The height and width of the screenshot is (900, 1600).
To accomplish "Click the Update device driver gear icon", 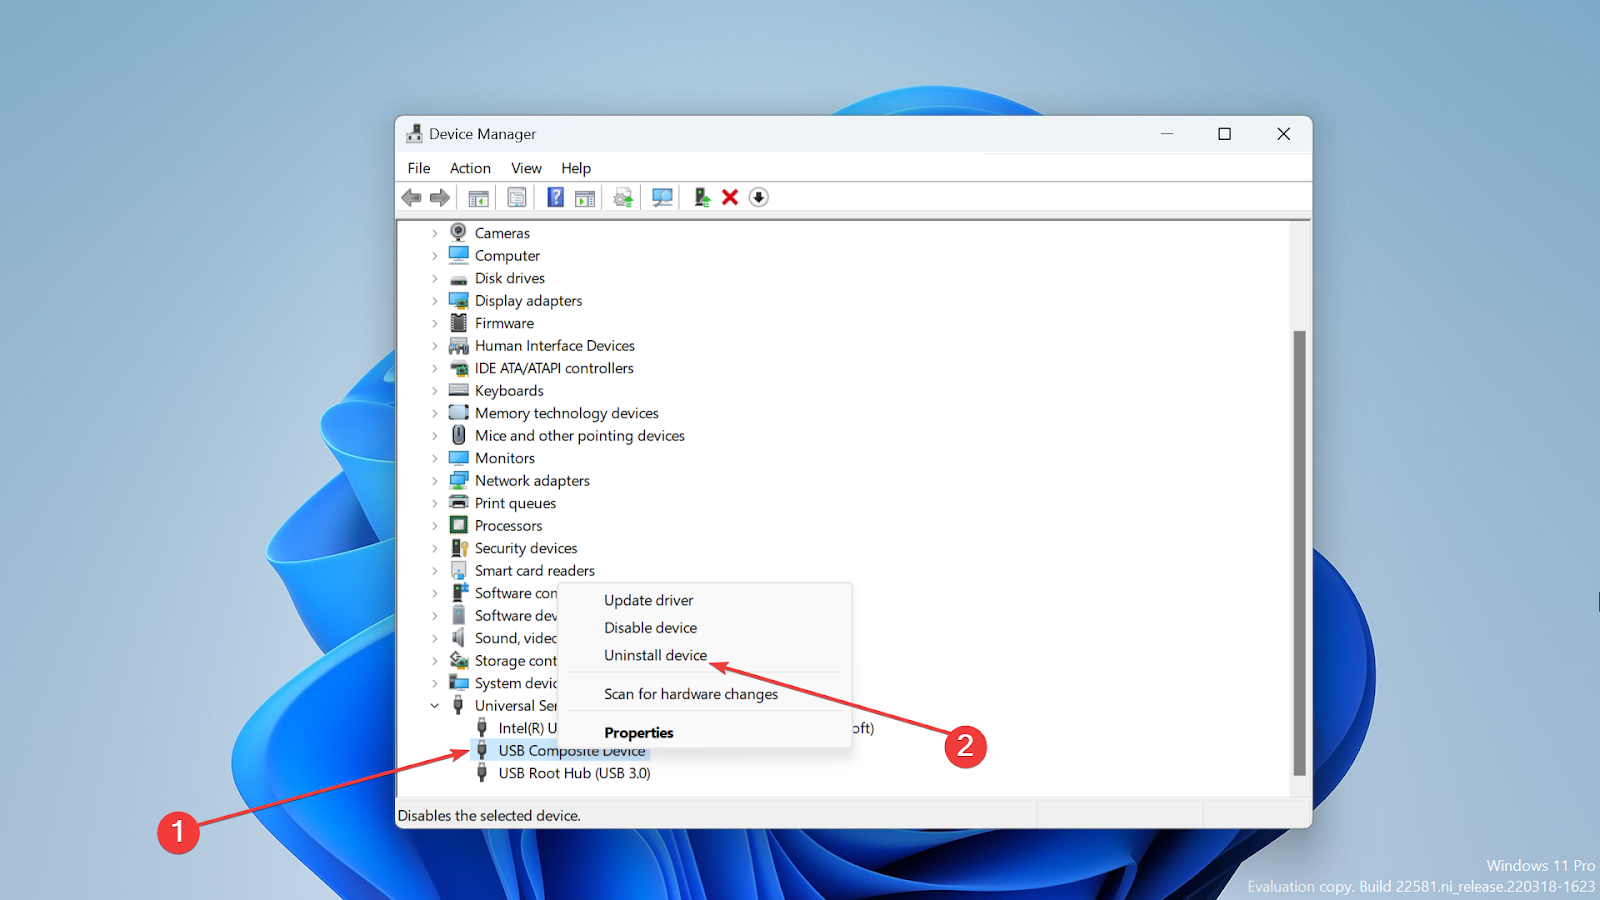I will click(x=623, y=198).
